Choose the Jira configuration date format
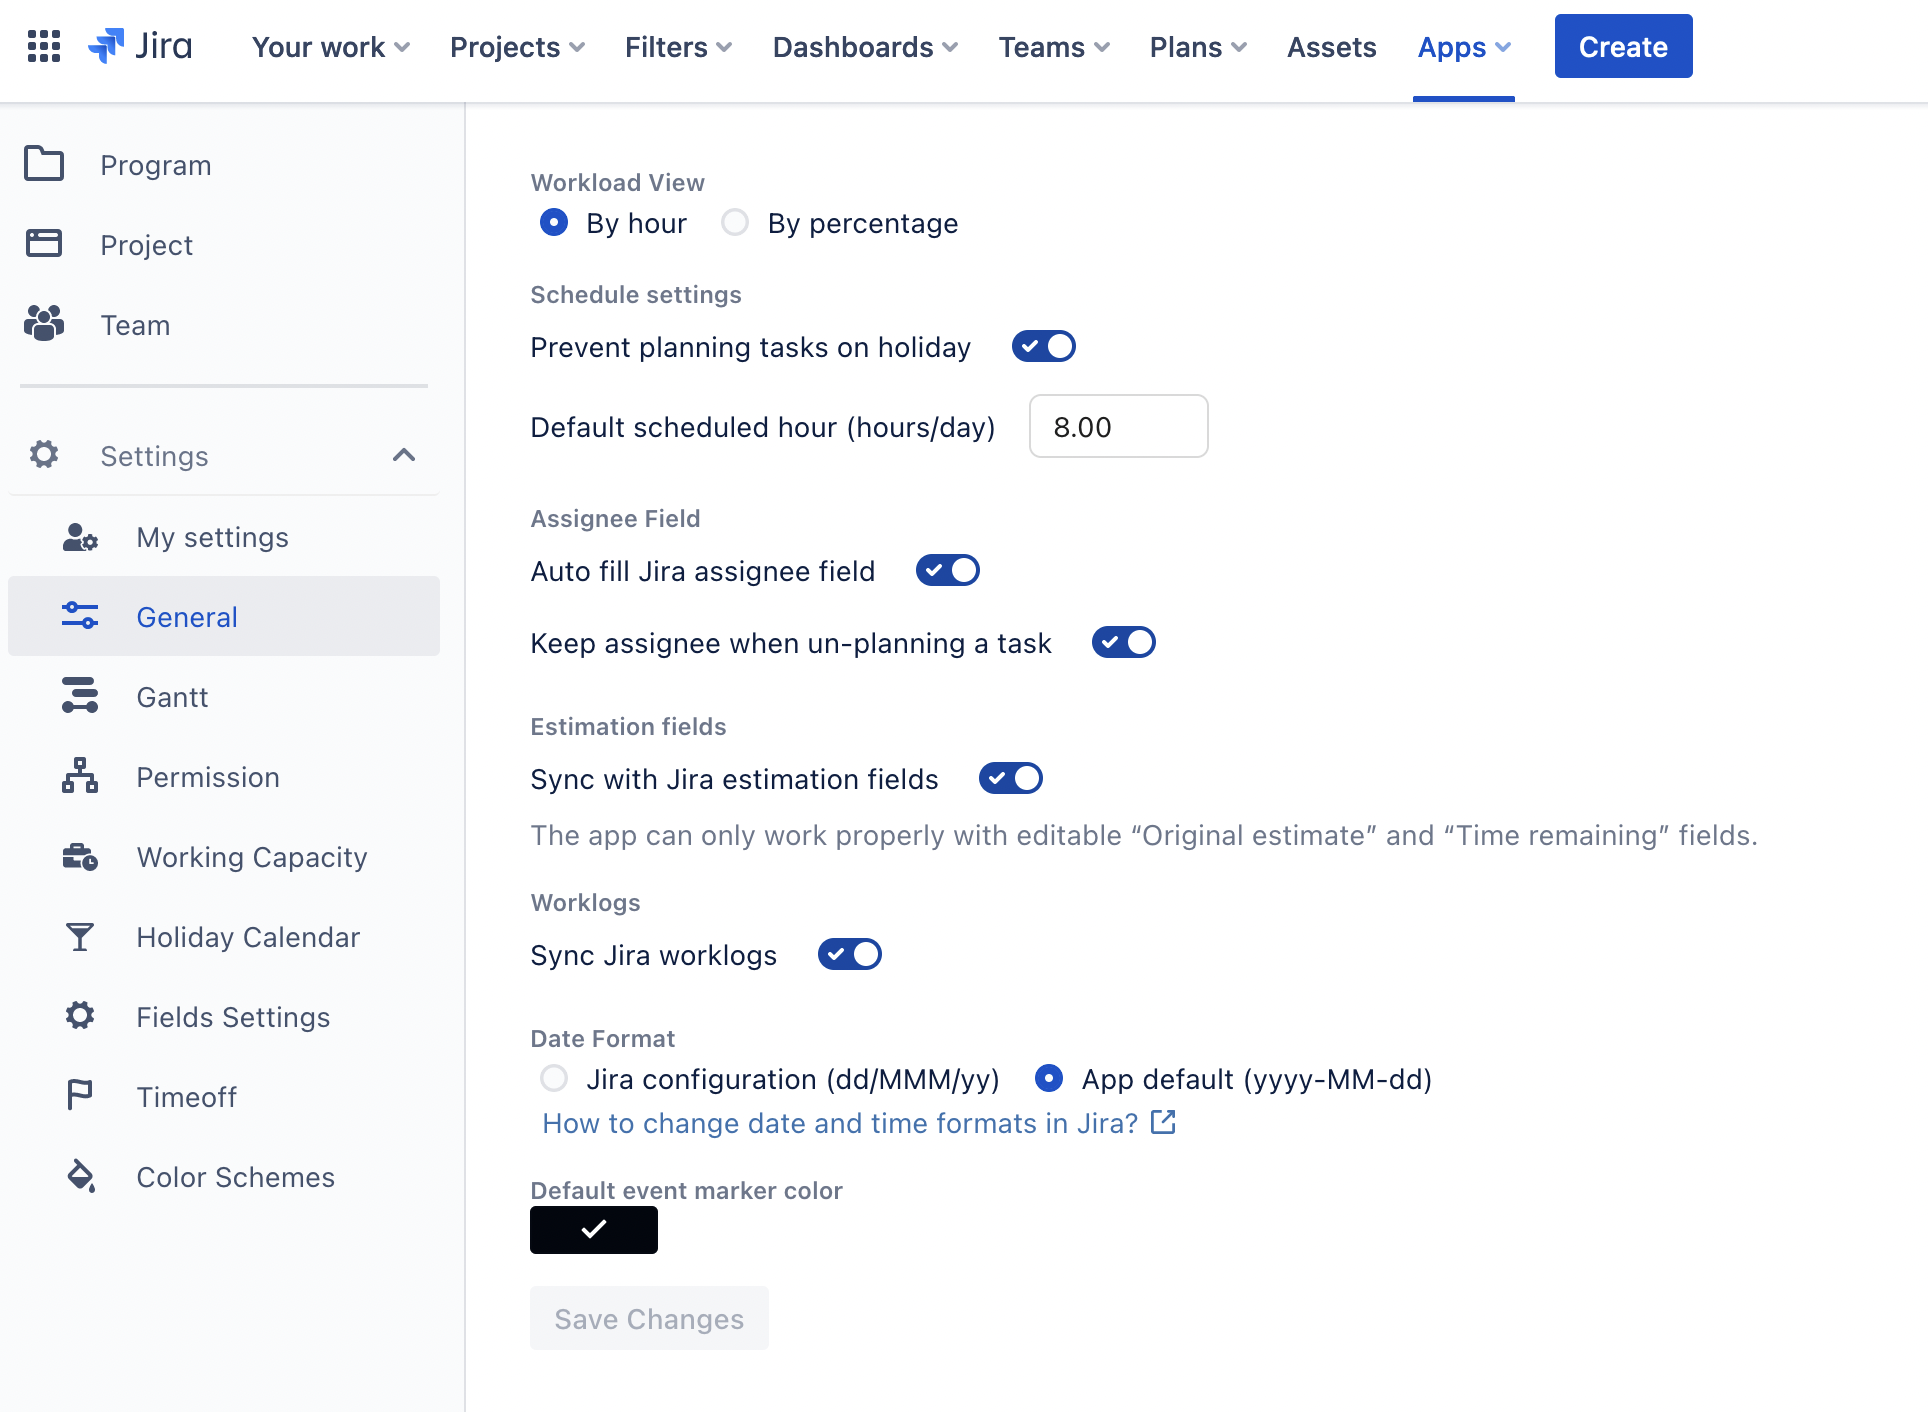1928x1412 pixels. (x=554, y=1078)
